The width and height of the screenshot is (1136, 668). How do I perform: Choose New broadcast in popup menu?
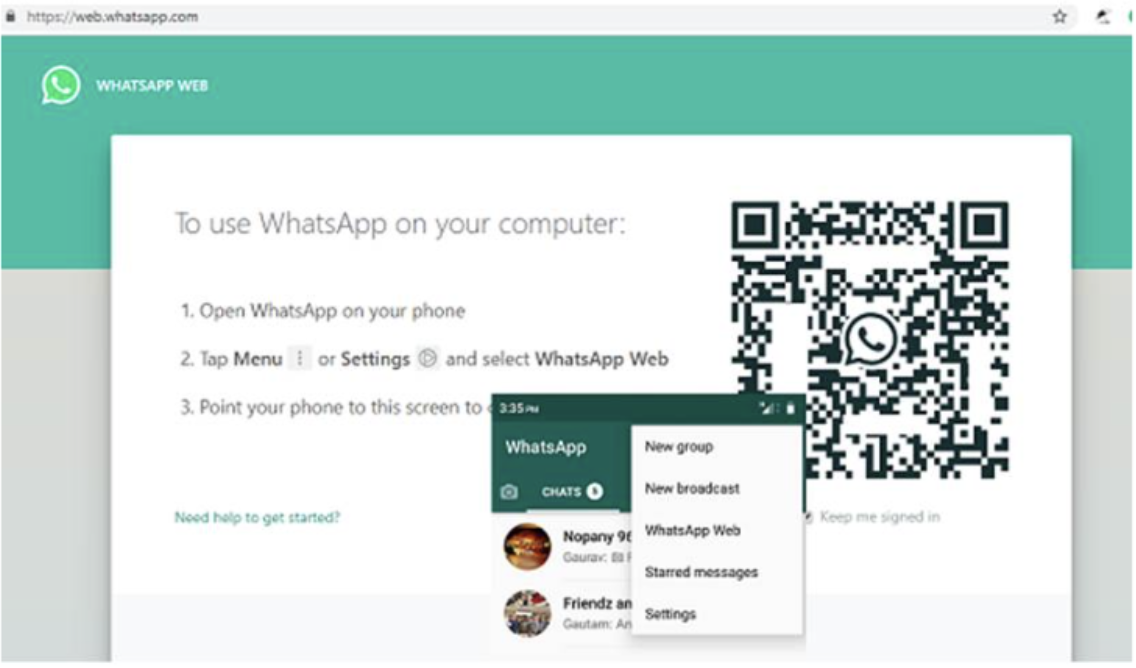click(692, 488)
